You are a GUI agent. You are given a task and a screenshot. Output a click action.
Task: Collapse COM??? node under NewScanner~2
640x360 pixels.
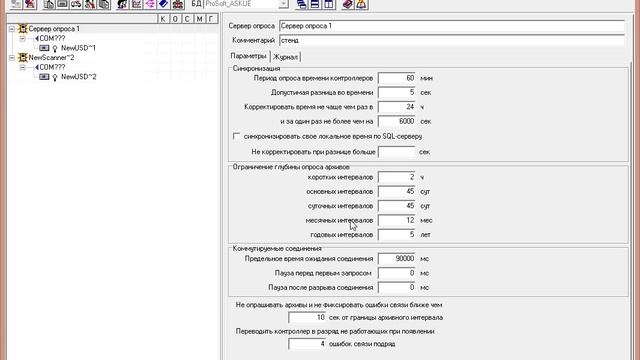22,67
